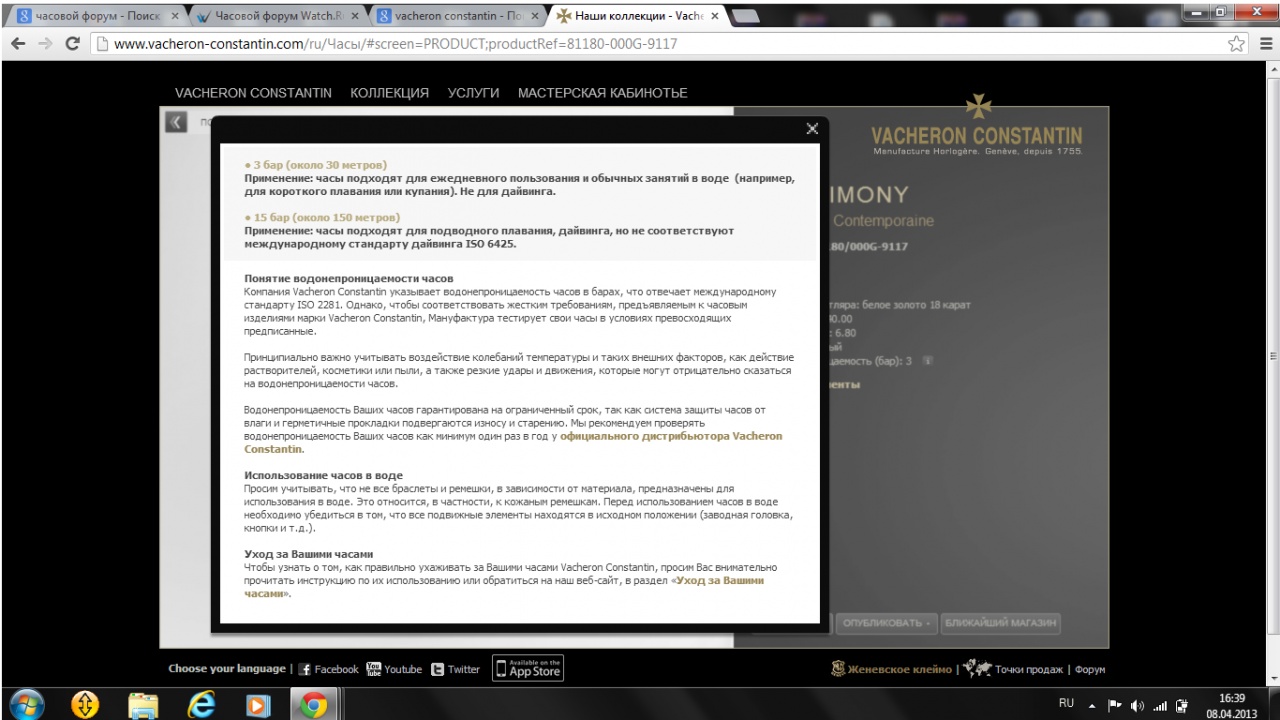Image resolution: width=1280 pixels, height=720 pixels.
Task: Open the media player taskbar icon
Action: 258,705
